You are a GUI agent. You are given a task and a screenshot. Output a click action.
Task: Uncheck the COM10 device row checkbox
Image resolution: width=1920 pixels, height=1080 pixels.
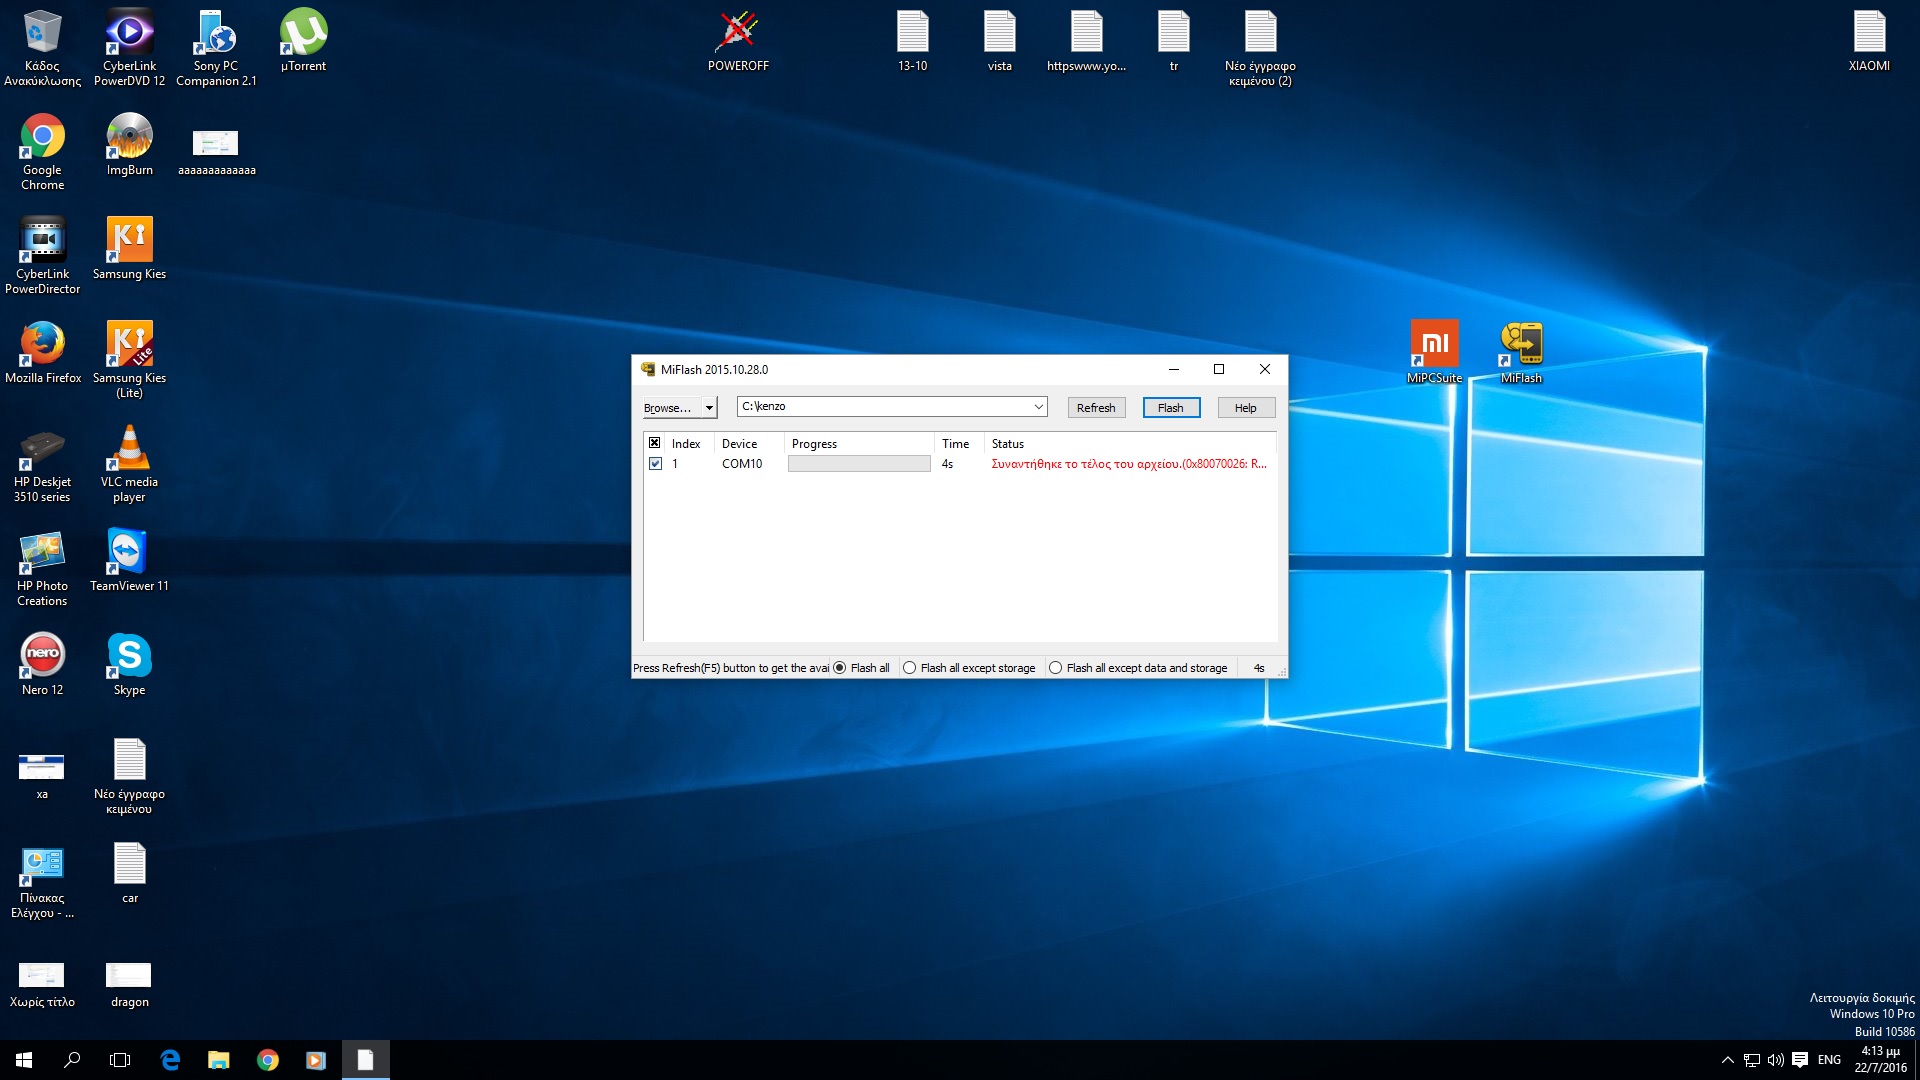point(655,464)
